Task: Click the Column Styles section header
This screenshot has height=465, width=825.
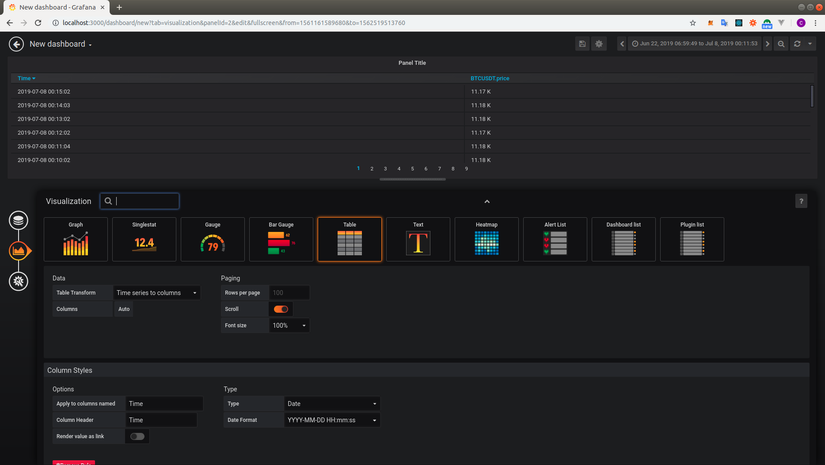Action: coord(426,370)
